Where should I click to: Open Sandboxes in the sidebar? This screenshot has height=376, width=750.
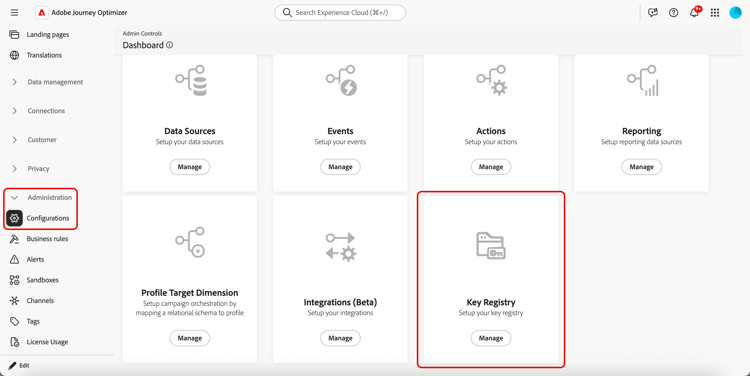43,280
